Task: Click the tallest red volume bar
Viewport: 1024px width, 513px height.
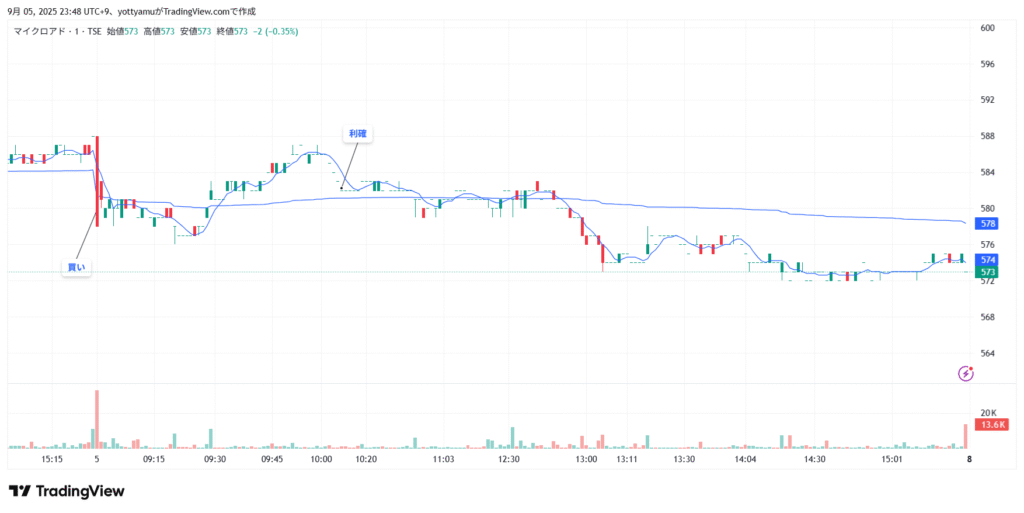Action: [x=97, y=419]
